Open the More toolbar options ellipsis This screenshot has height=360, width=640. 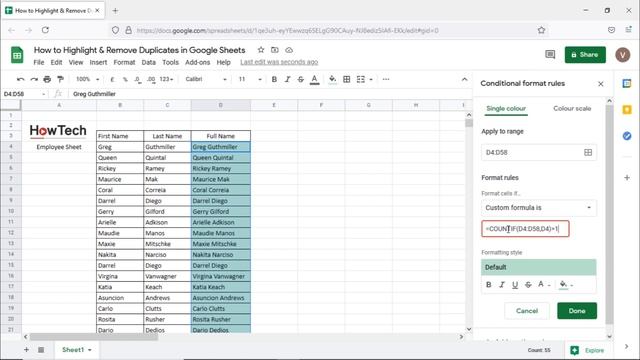coord(386,79)
